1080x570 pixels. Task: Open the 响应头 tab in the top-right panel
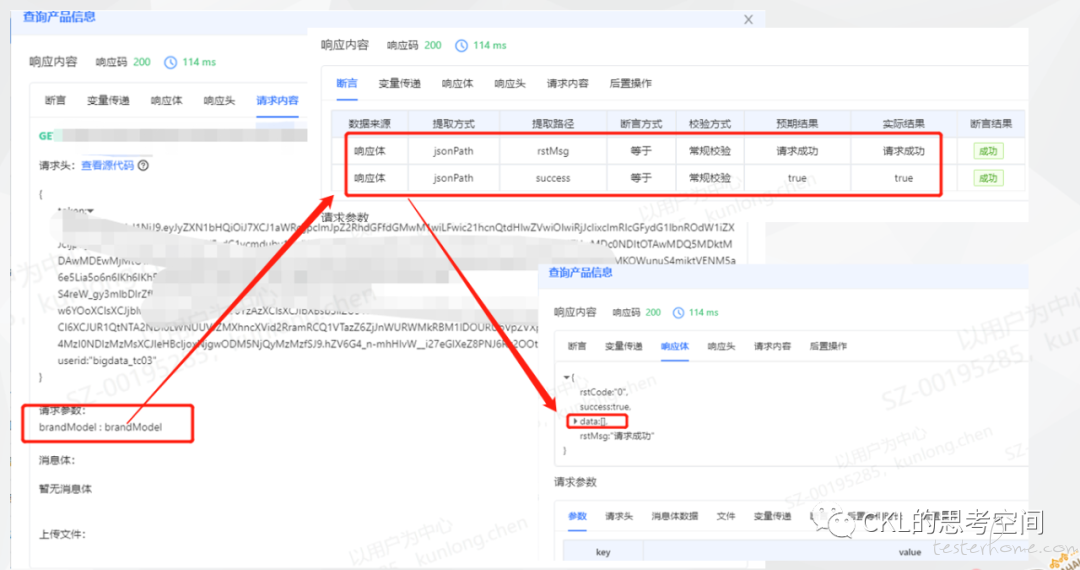pyautogui.click(x=510, y=83)
